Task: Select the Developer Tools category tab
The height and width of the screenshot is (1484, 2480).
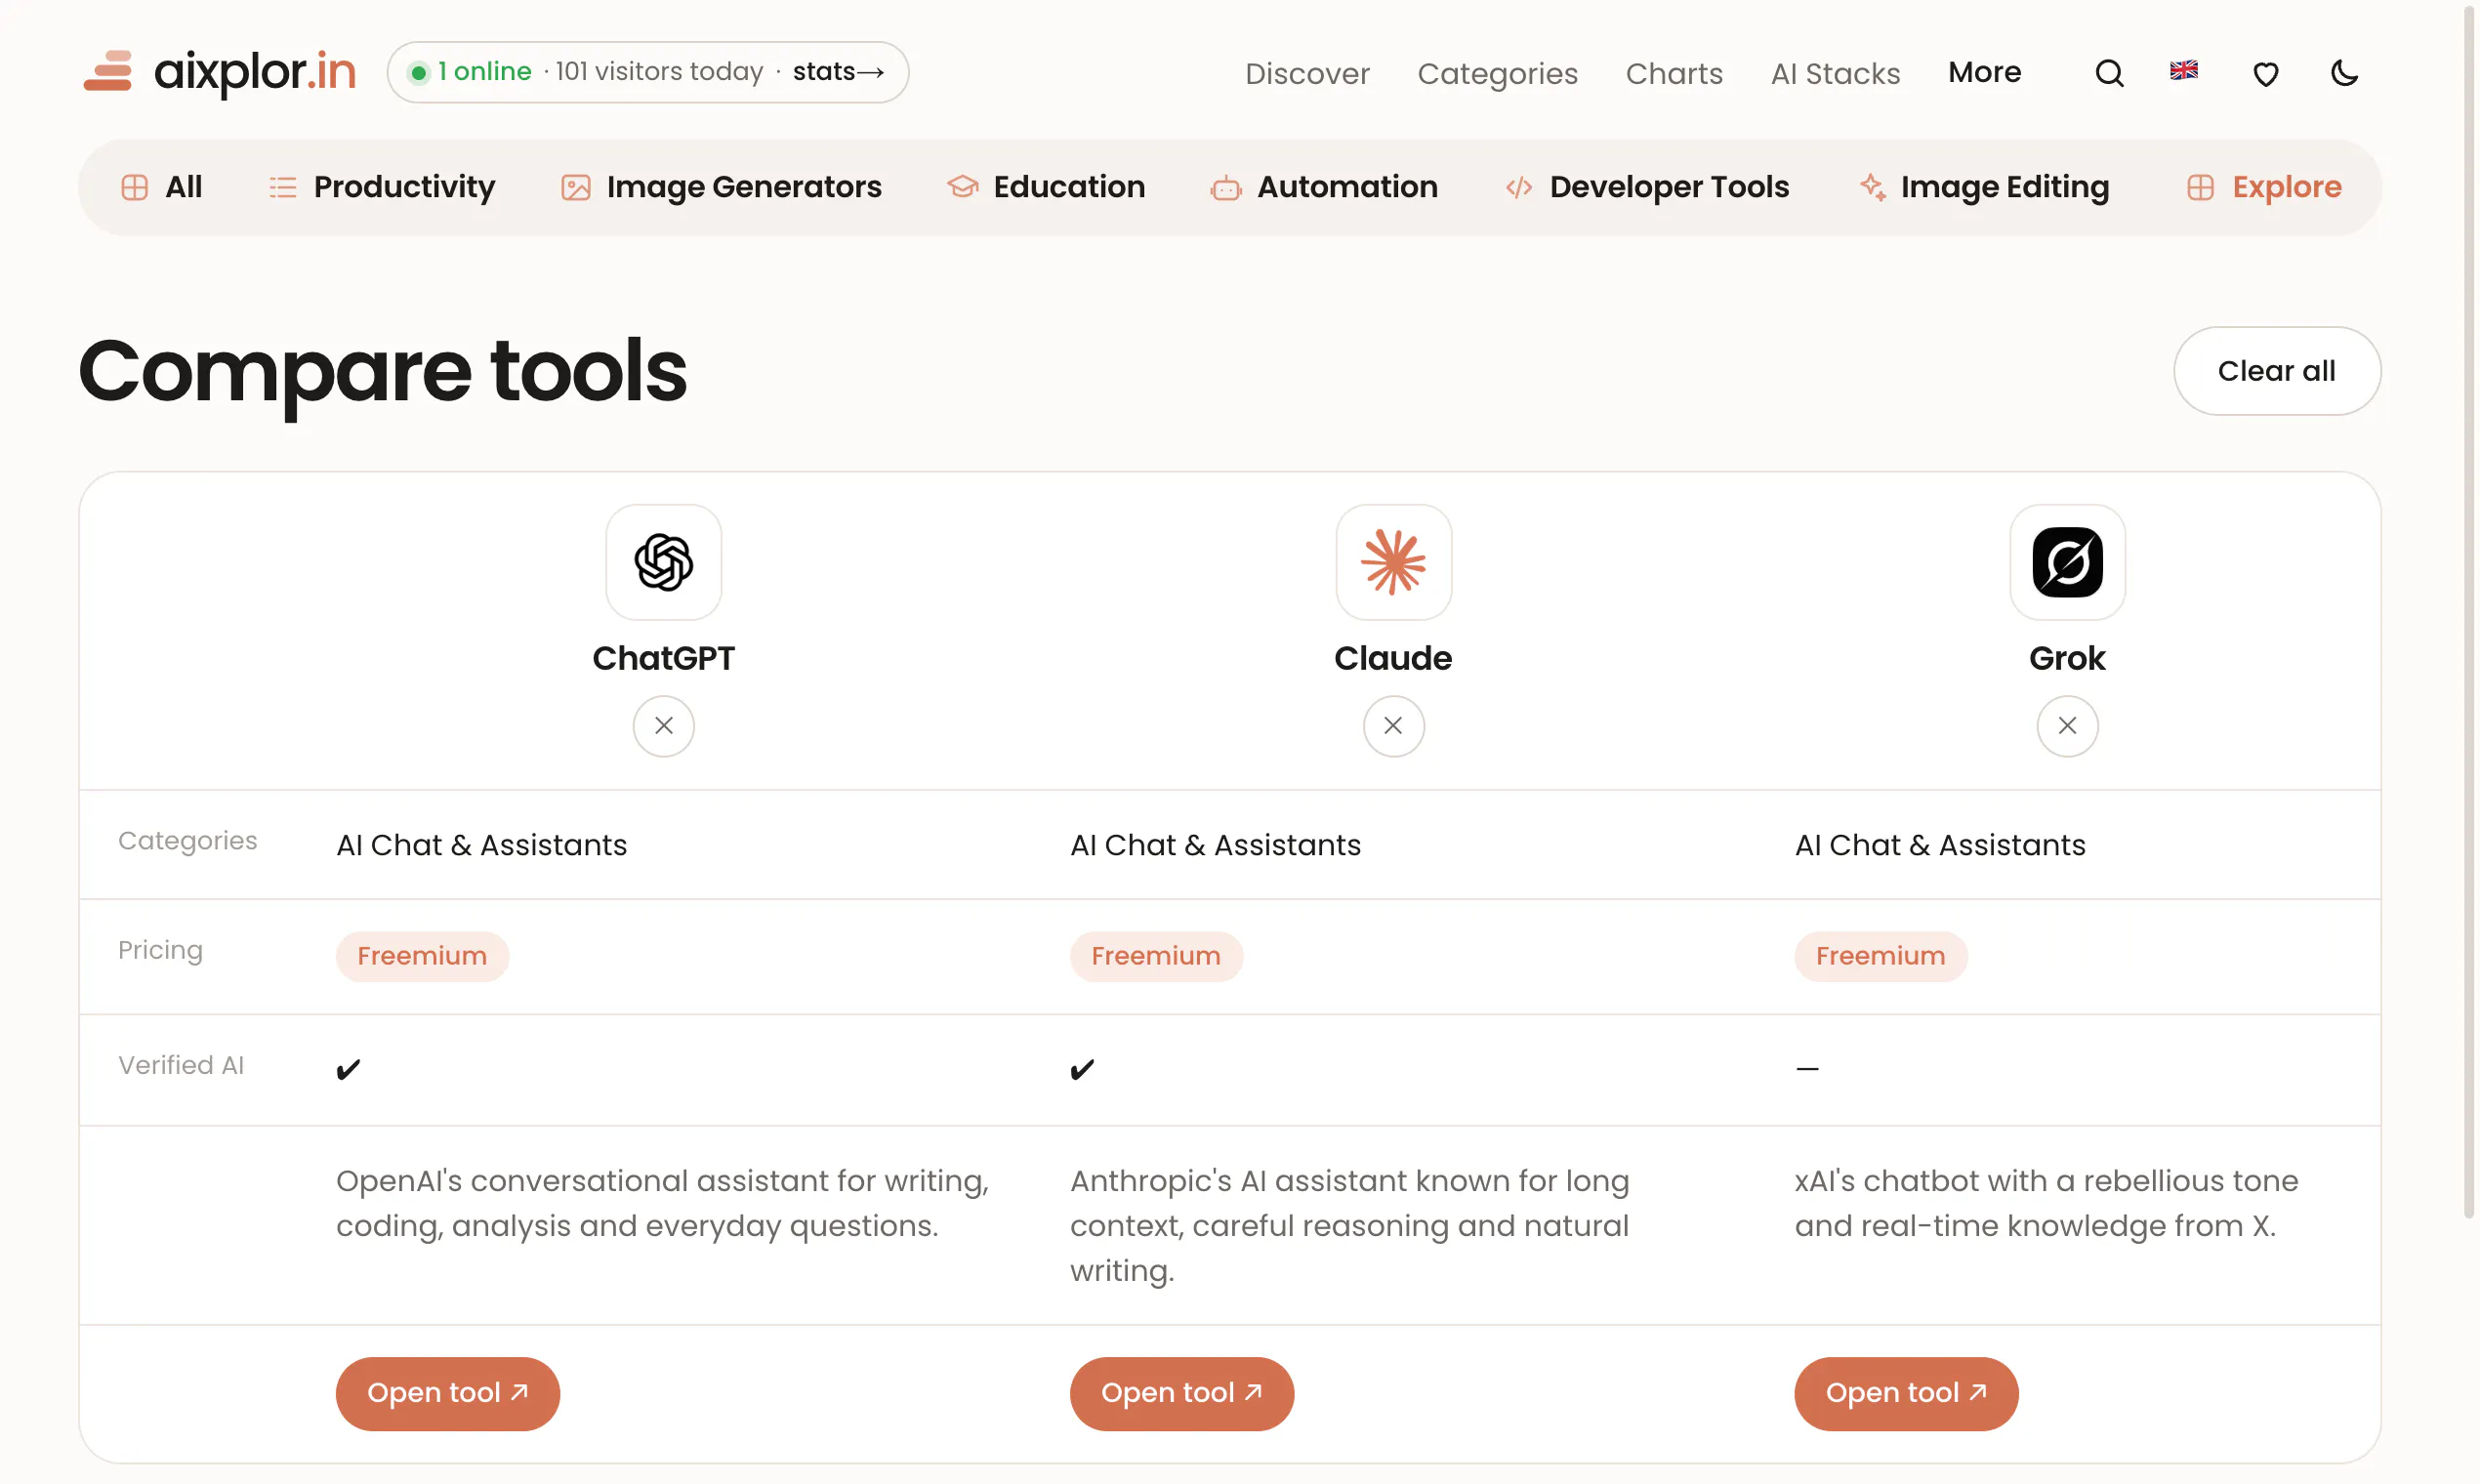Action: pyautogui.click(x=1647, y=187)
